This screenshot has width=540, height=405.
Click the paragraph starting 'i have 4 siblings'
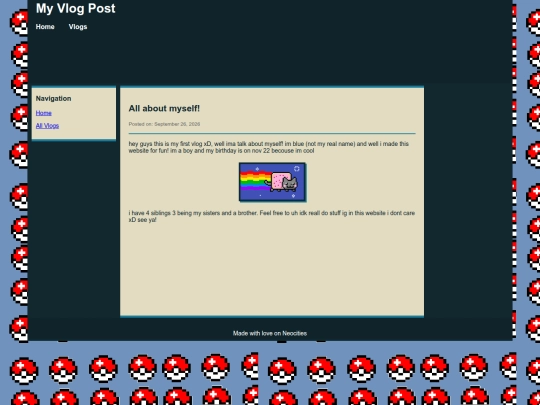(x=272, y=217)
